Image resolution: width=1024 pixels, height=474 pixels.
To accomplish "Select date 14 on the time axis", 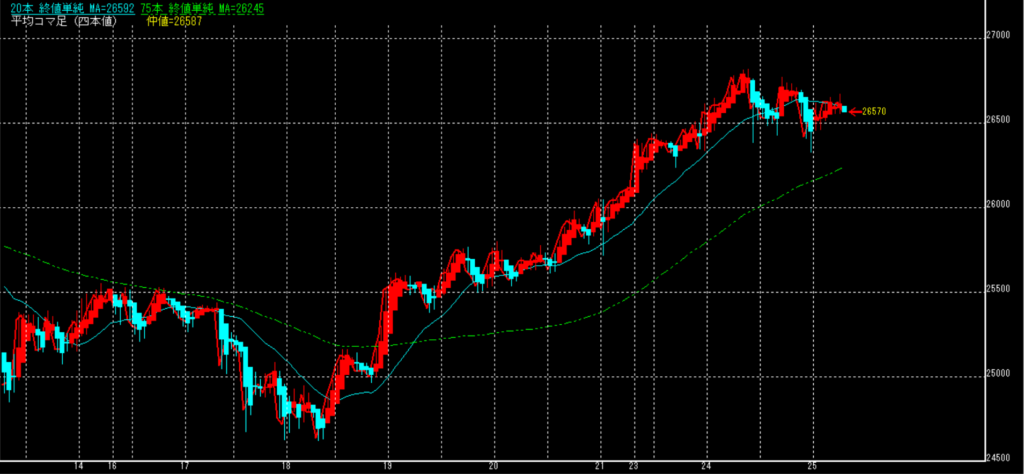I will [x=78, y=466].
